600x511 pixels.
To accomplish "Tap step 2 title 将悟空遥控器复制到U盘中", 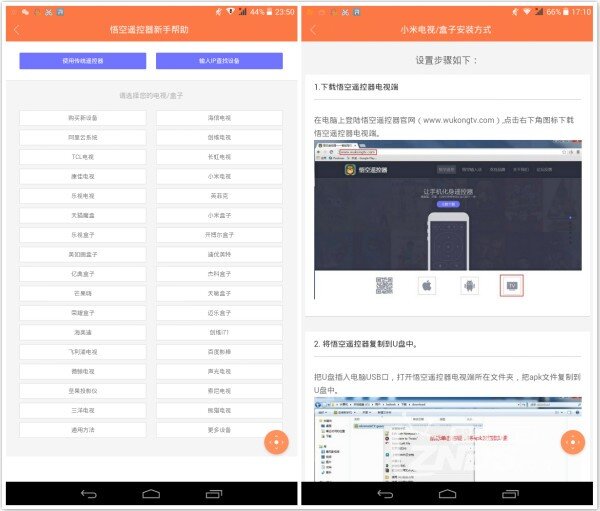I will [365, 344].
